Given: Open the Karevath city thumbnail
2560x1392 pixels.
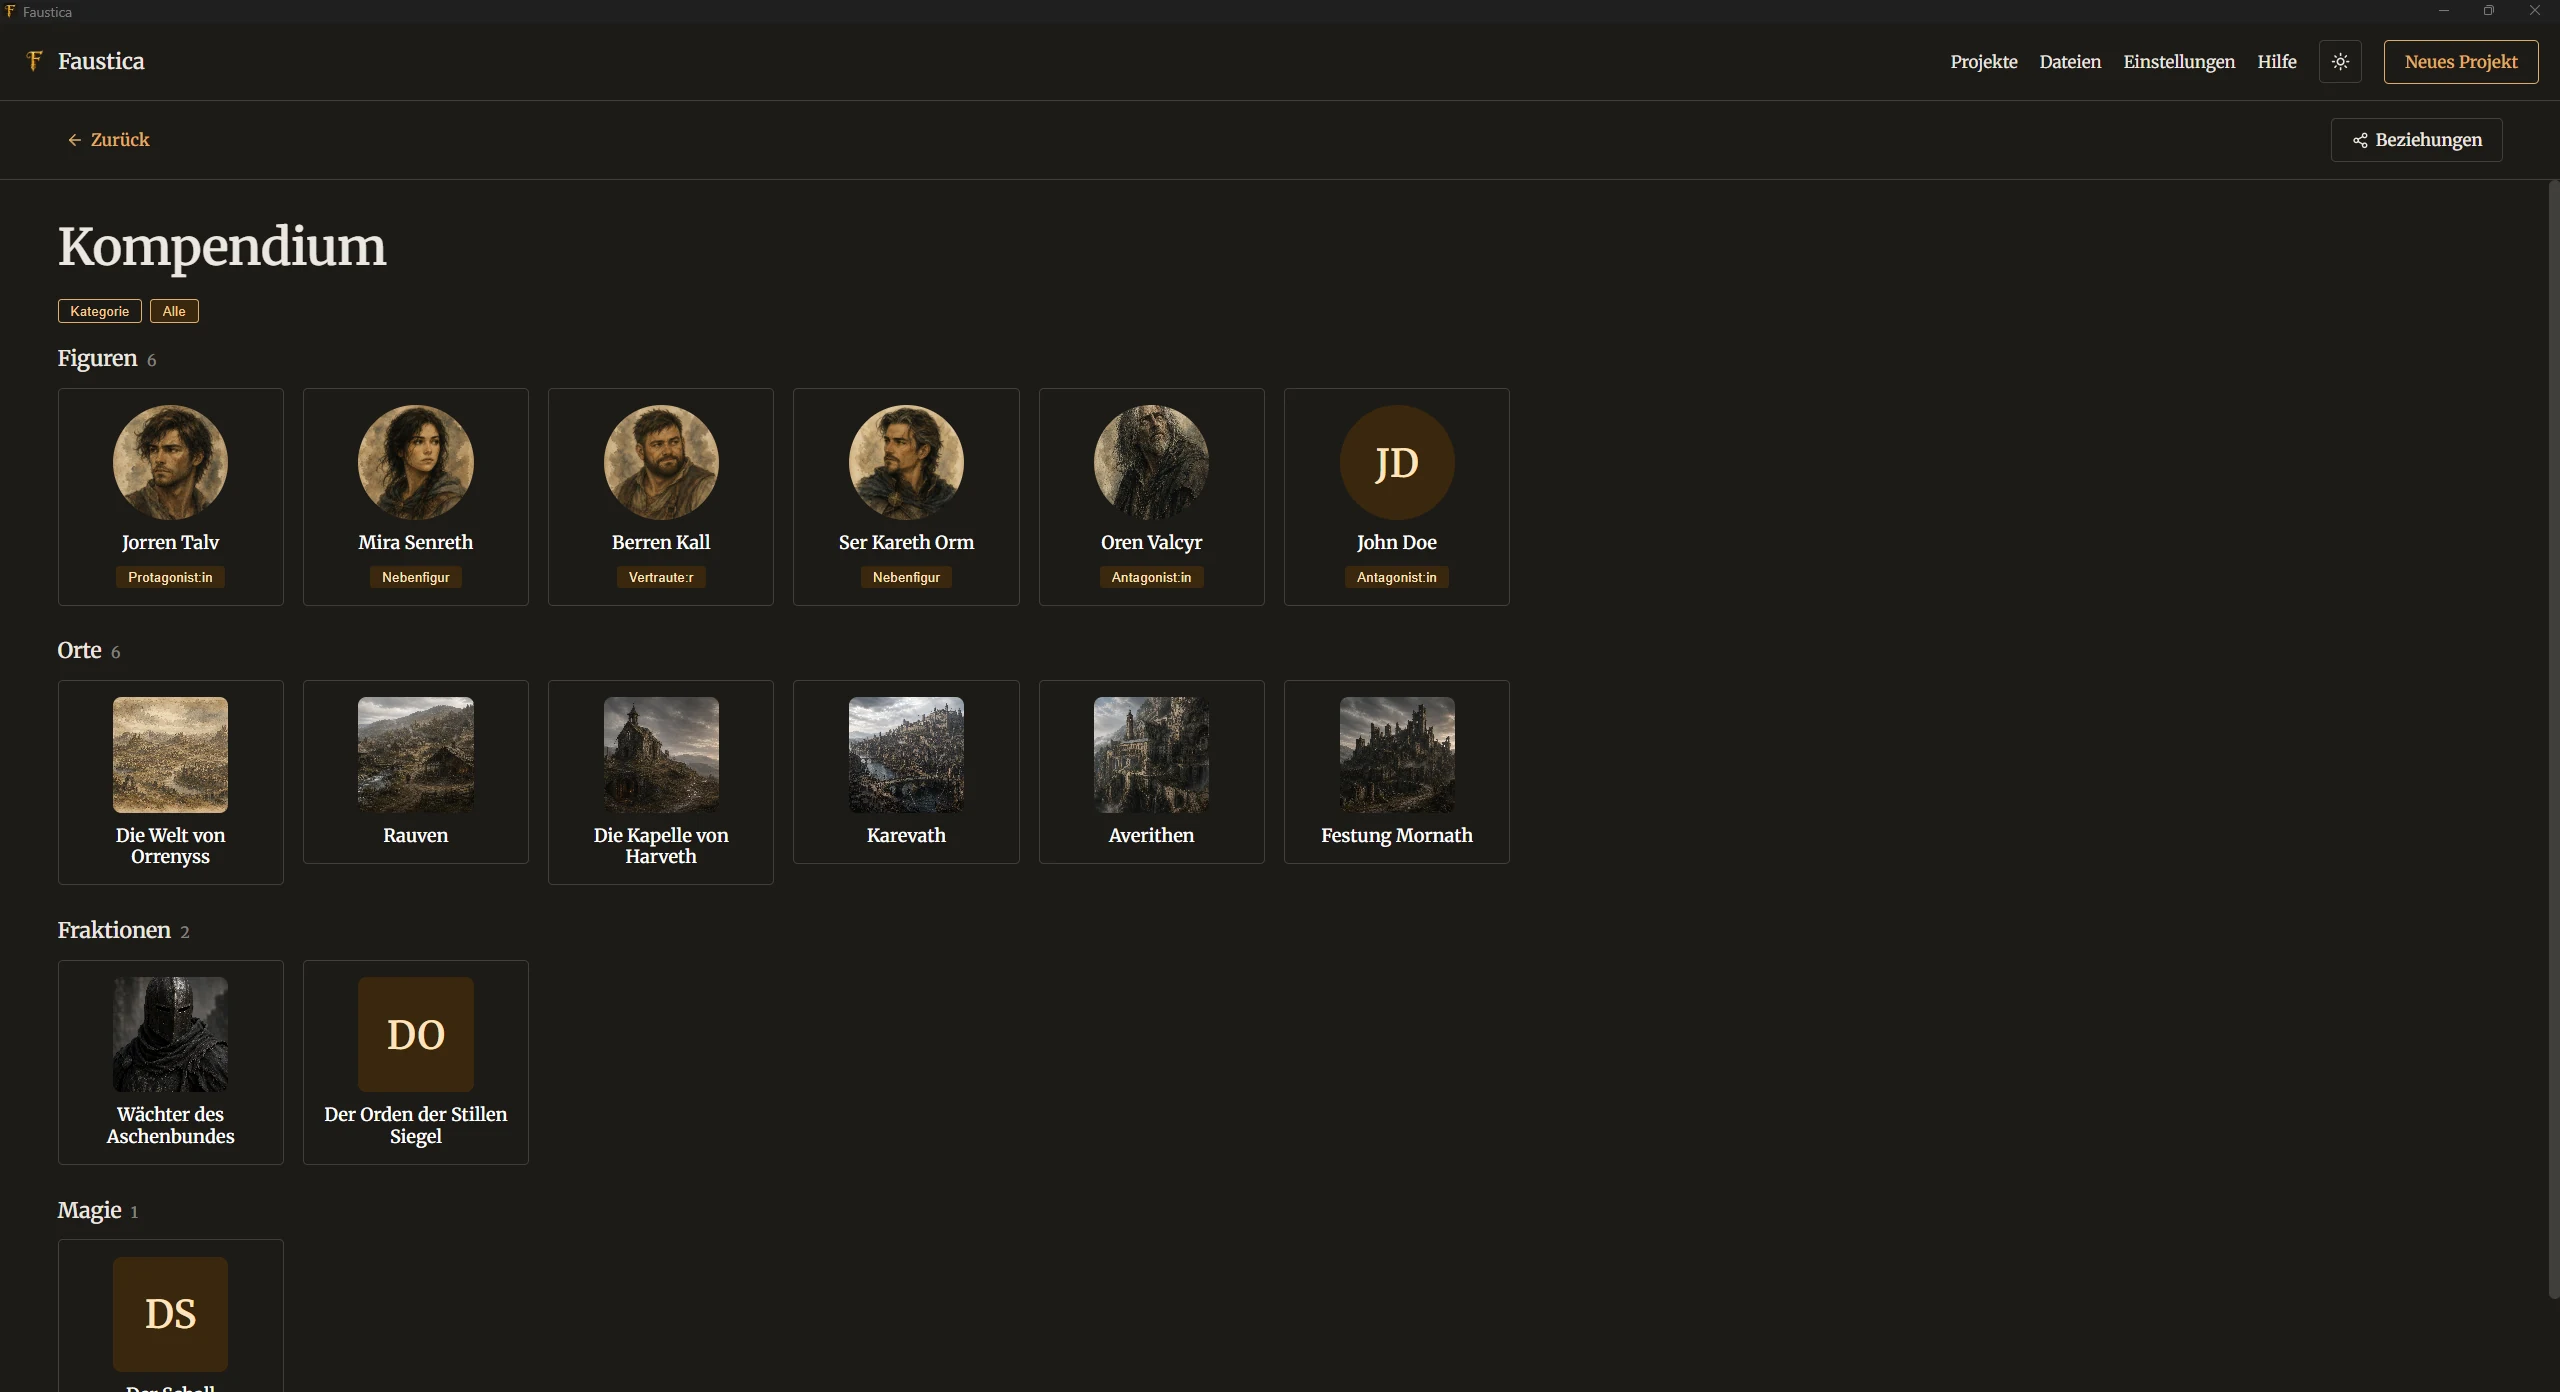Looking at the screenshot, I should pos(906,755).
